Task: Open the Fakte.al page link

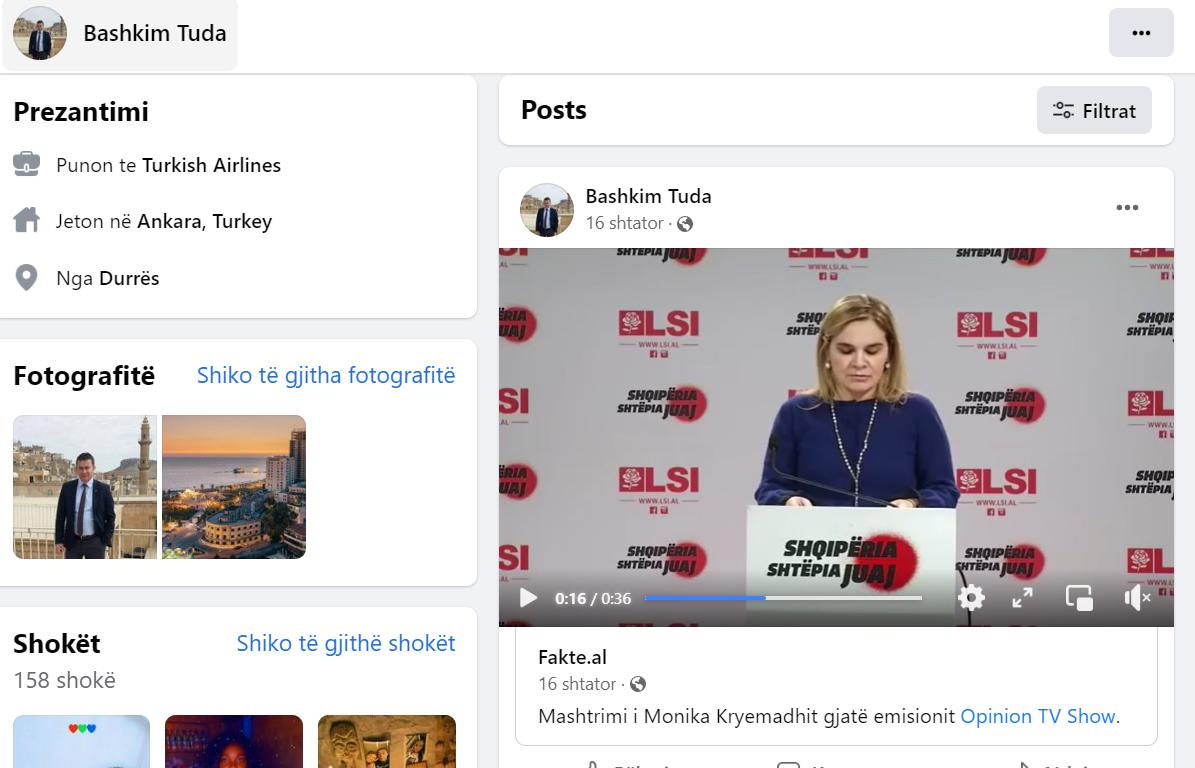Action: (x=572, y=657)
